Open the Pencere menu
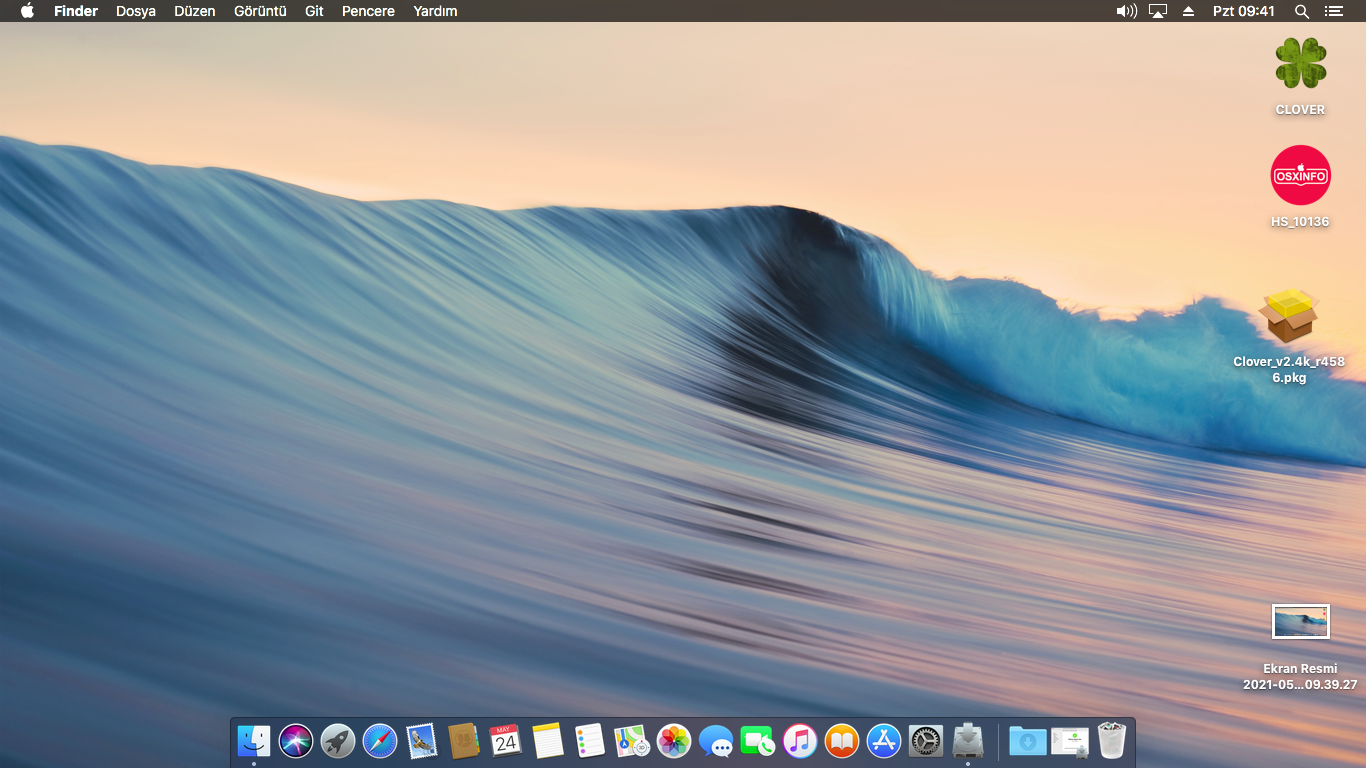This screenshot has width=1366, height=768. point(368,11)
